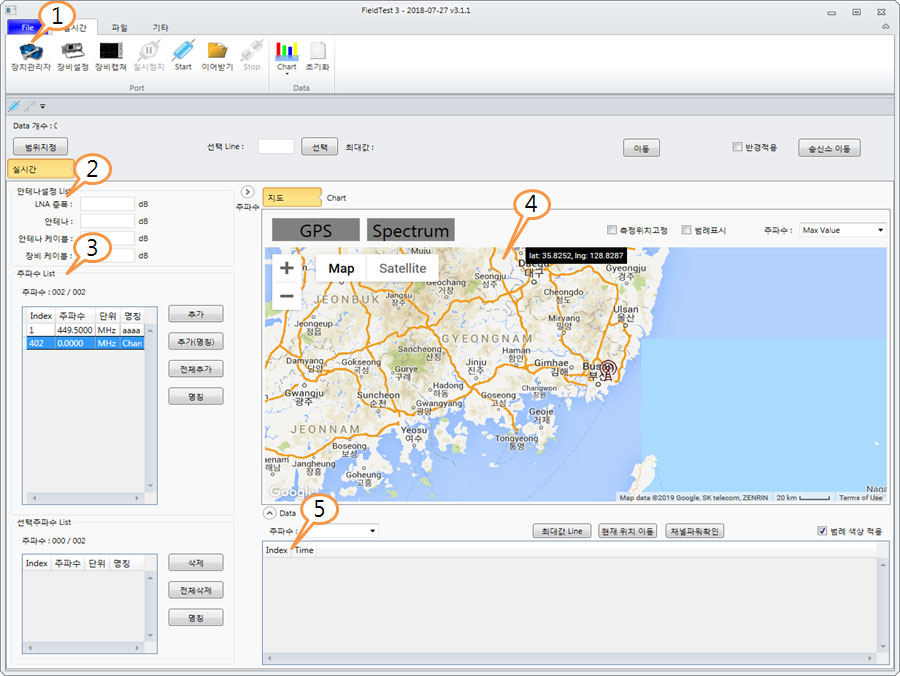This screenshot has width=900, height=676.
Task: Click the 송신소 이동 button
Action: pos(829,148)
